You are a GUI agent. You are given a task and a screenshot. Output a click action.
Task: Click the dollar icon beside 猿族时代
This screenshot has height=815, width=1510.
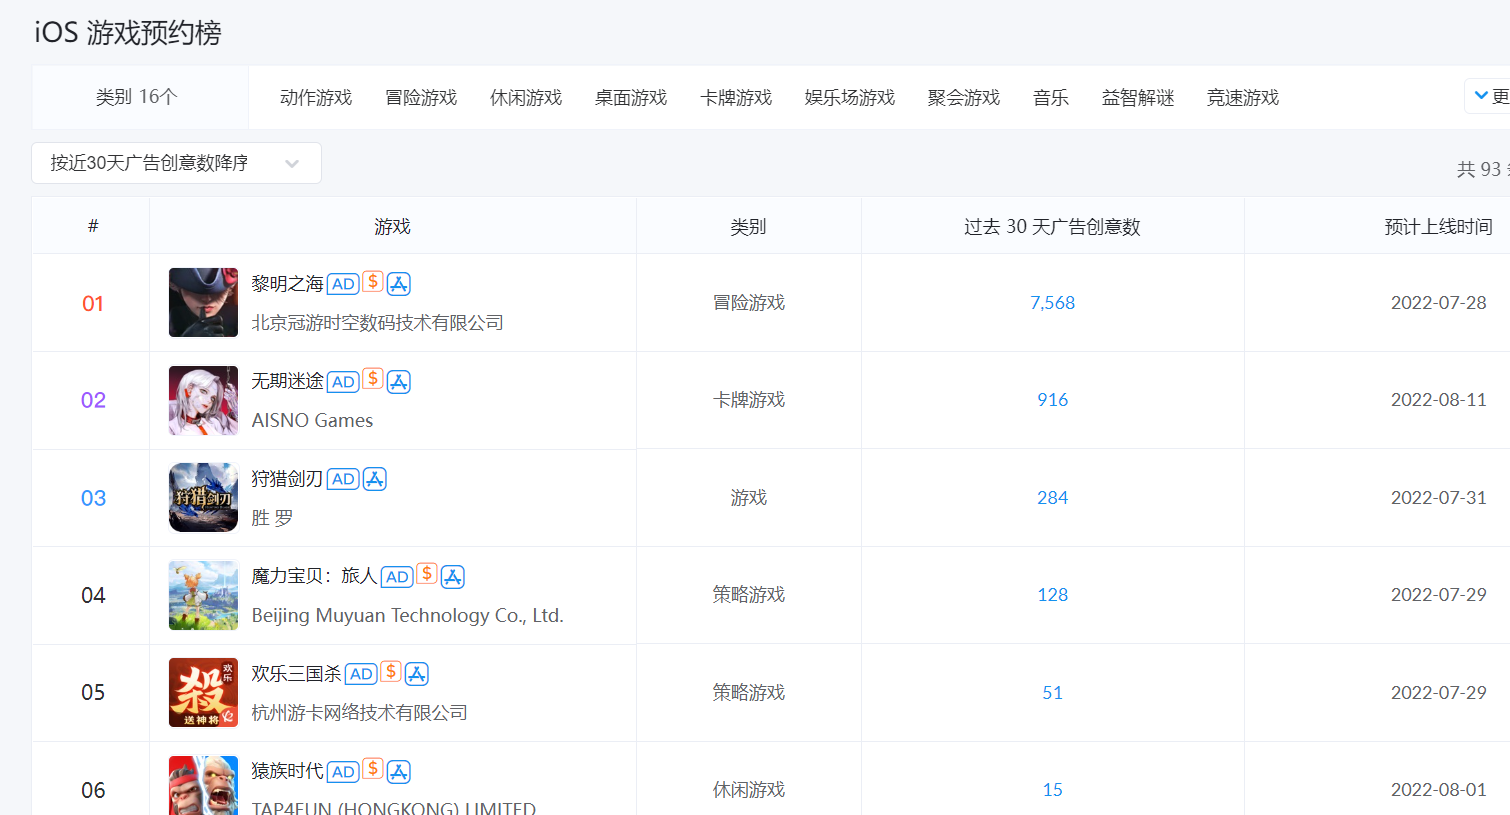pyautogui.click(x=373, y=769)
